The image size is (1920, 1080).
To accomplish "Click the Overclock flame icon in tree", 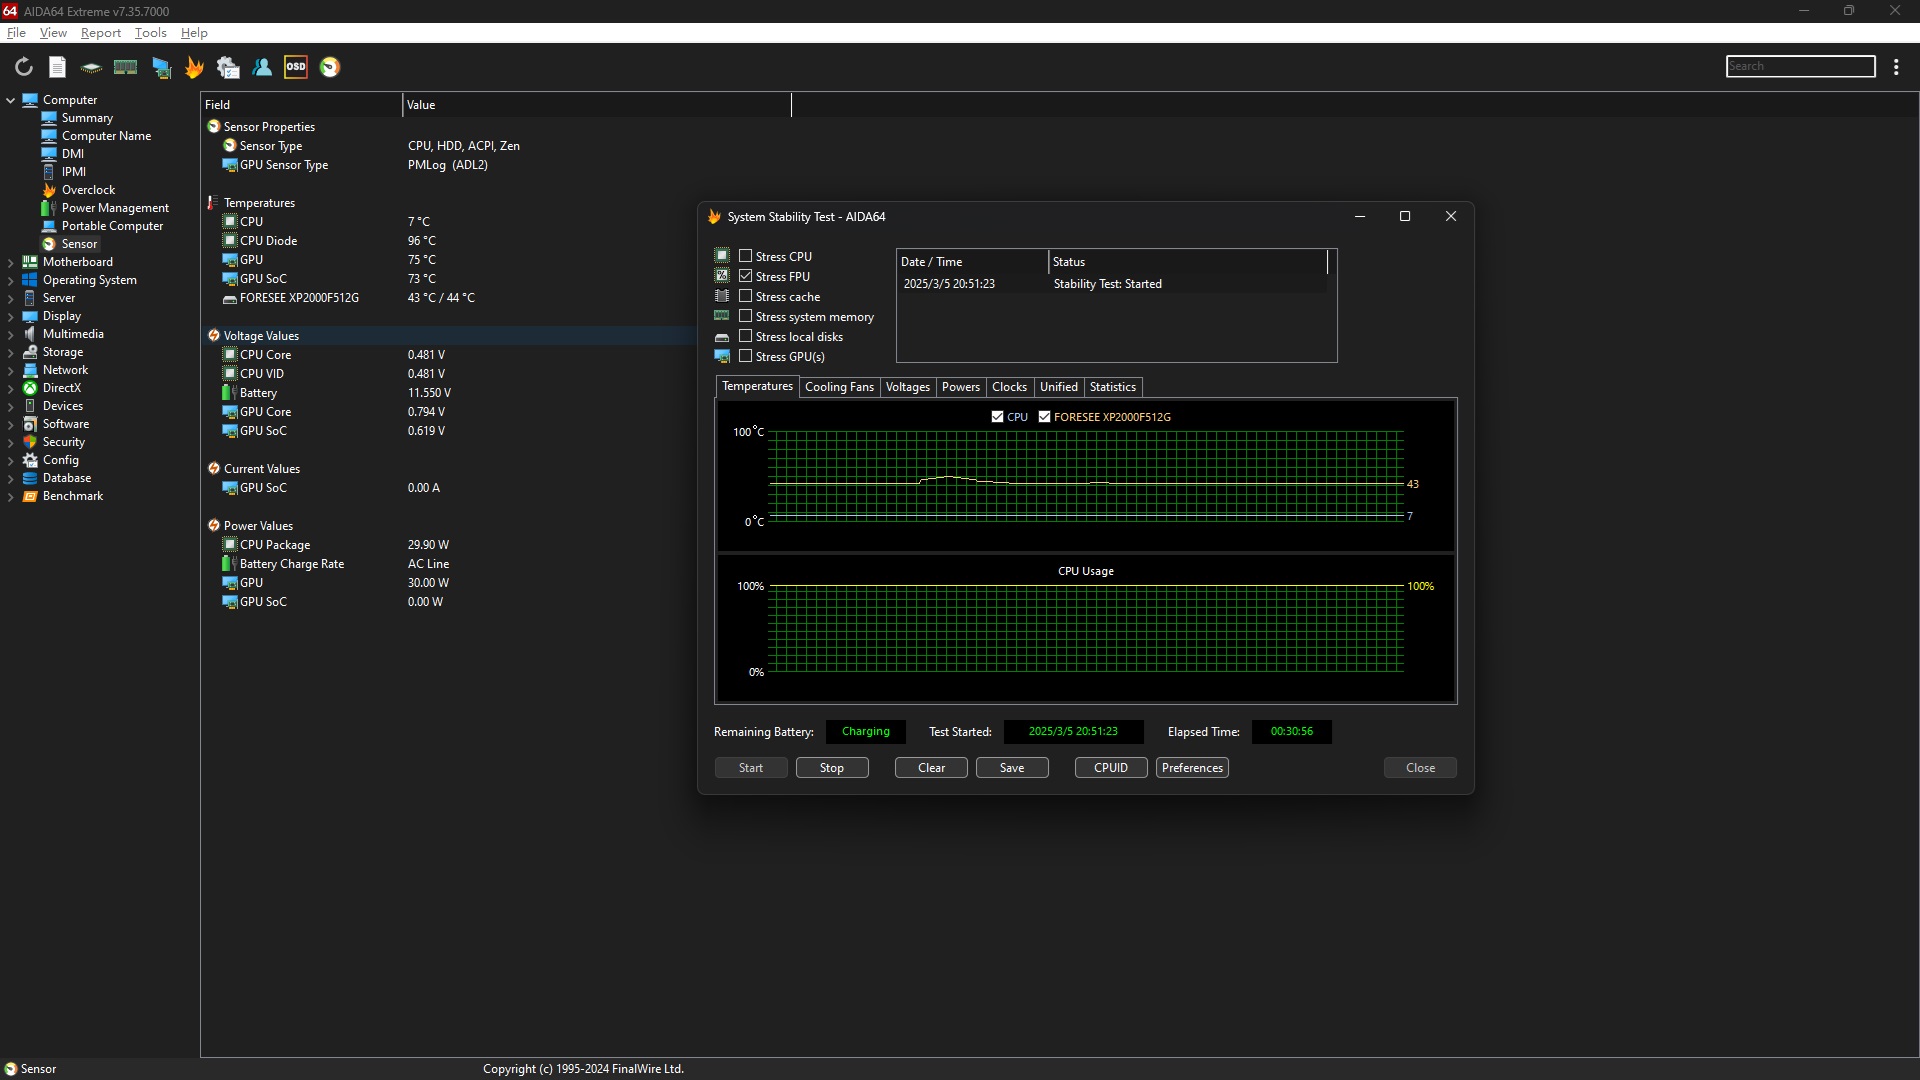I will (49, 190).
